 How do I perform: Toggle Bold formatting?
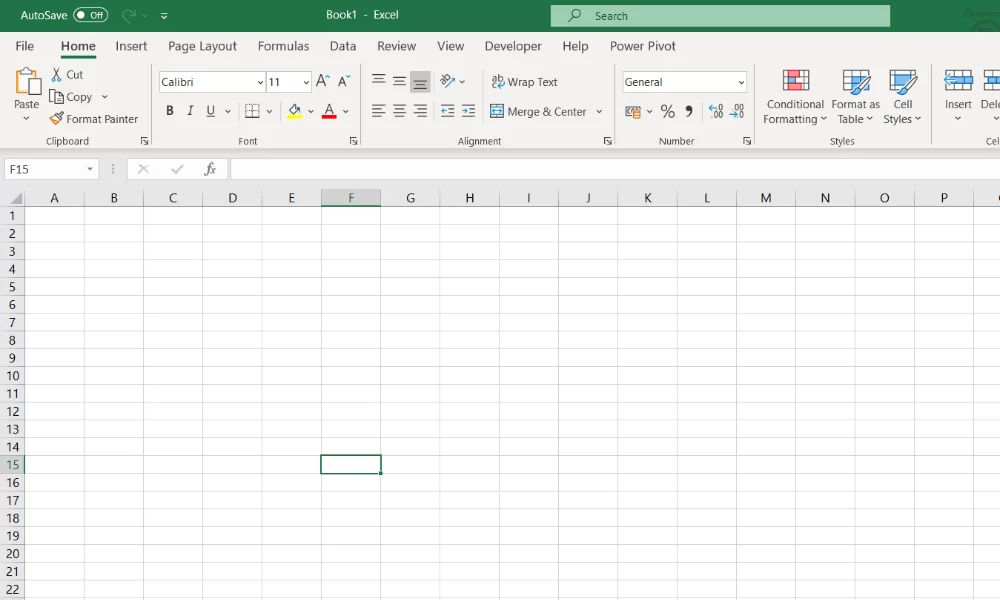click(170, 112)
